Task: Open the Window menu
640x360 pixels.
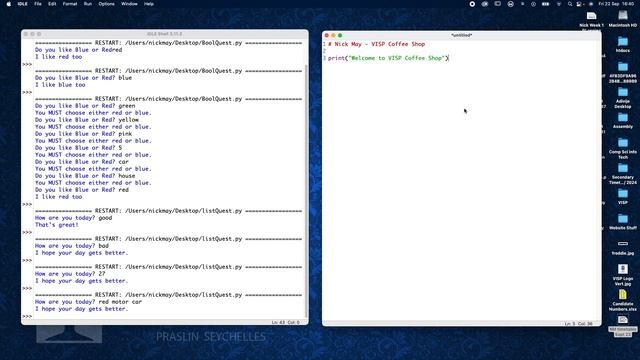Action: pyautogui.click(x=129, y=4)
